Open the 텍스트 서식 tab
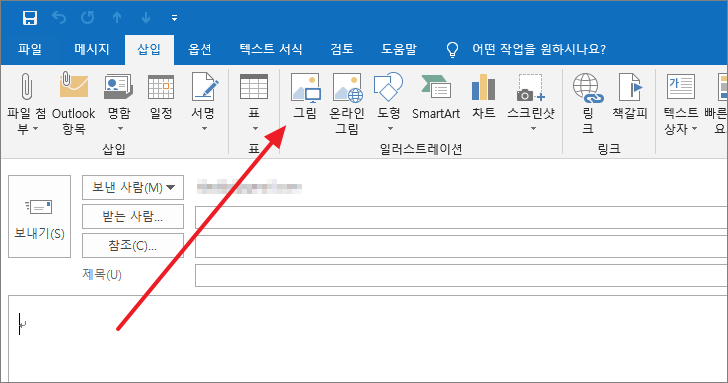 tap(271, 49)
